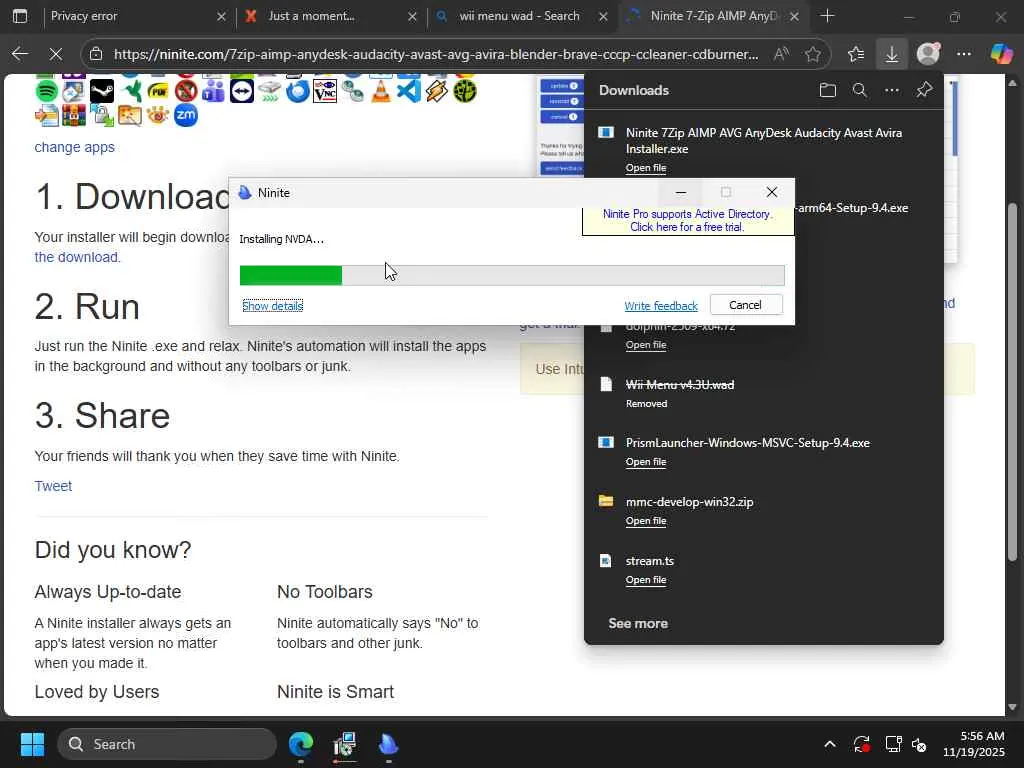Click the WinRAR app icon
1024x768 pixels.
(74, 116)
